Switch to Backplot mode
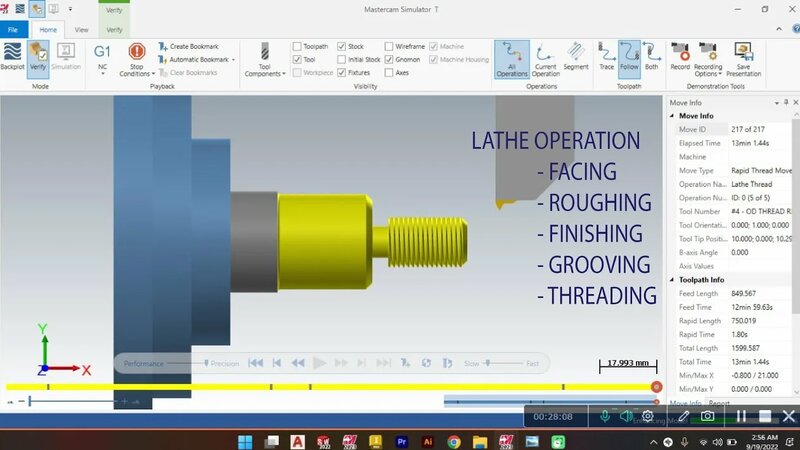 click(x=12, y=57)
